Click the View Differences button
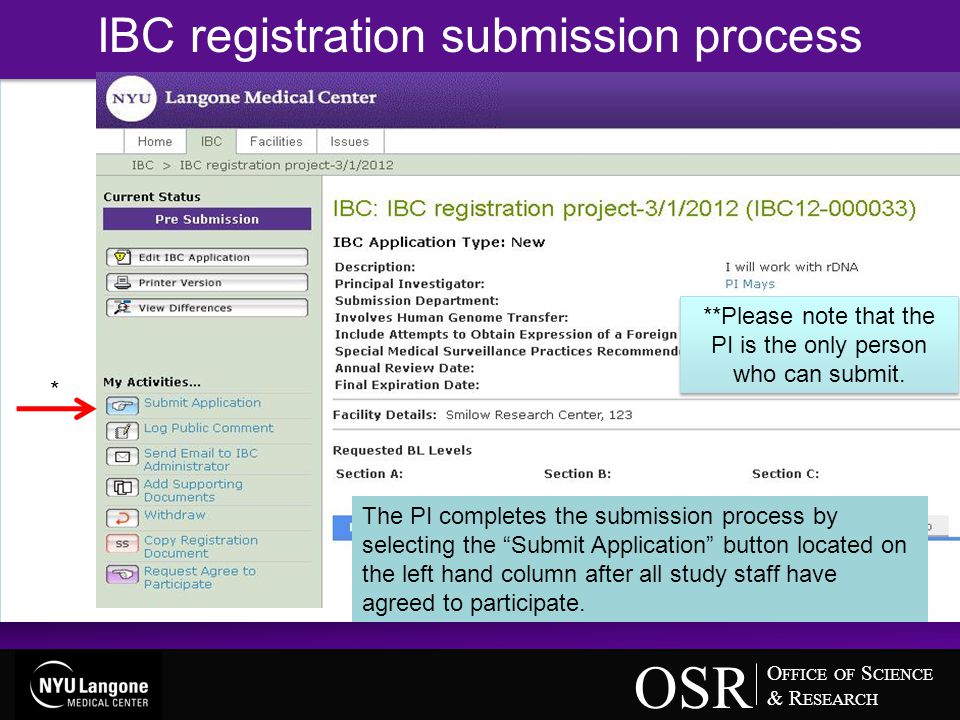This screenshot has width=960, height=720. pos(207,307)
